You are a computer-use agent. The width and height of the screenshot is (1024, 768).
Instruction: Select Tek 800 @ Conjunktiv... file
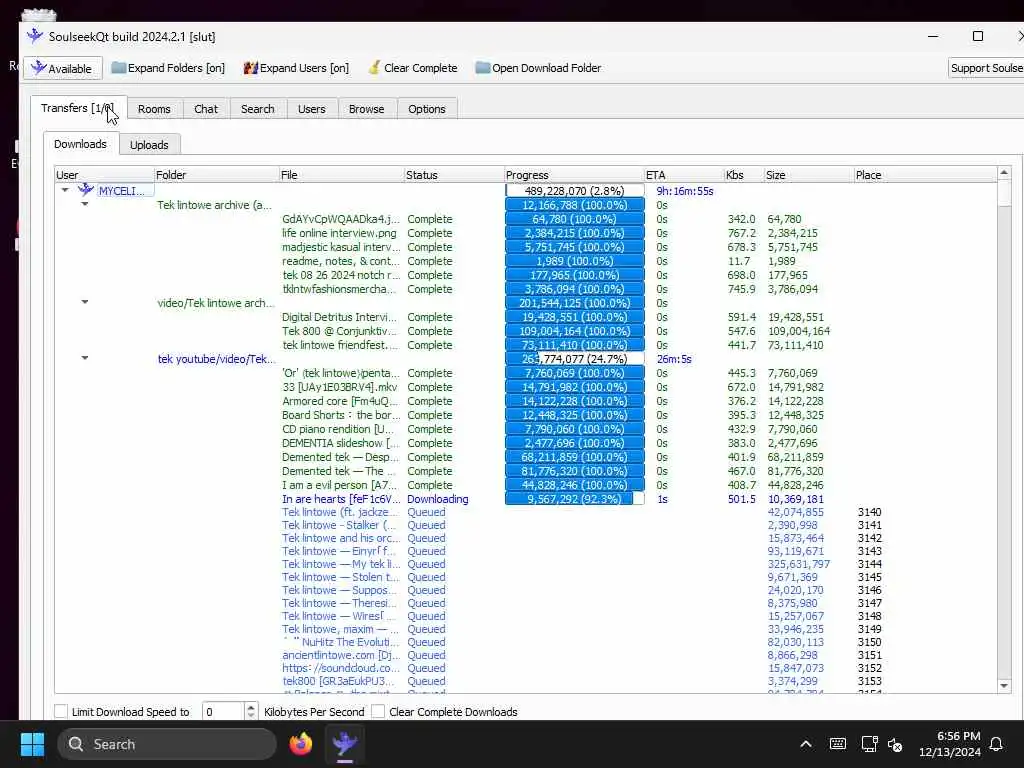340,331
